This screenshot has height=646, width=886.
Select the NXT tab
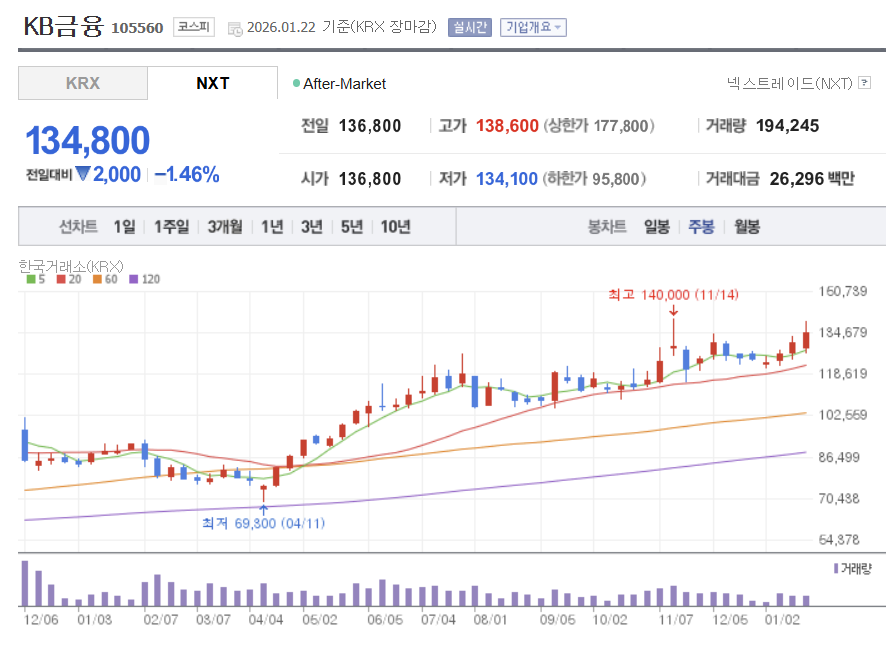(x=212, y=83)
